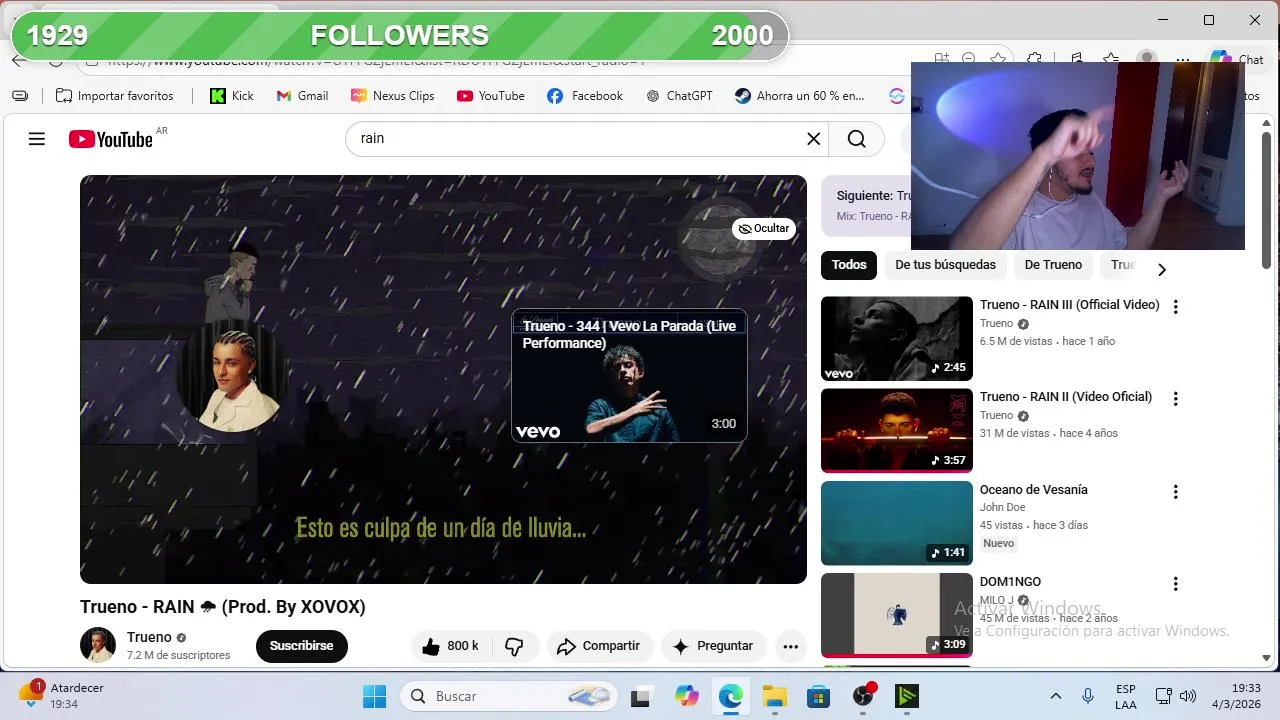Open the ChatGPT bookmark
The width and height of the screenshot is (1280, 720).
click(x=679, y=96)
